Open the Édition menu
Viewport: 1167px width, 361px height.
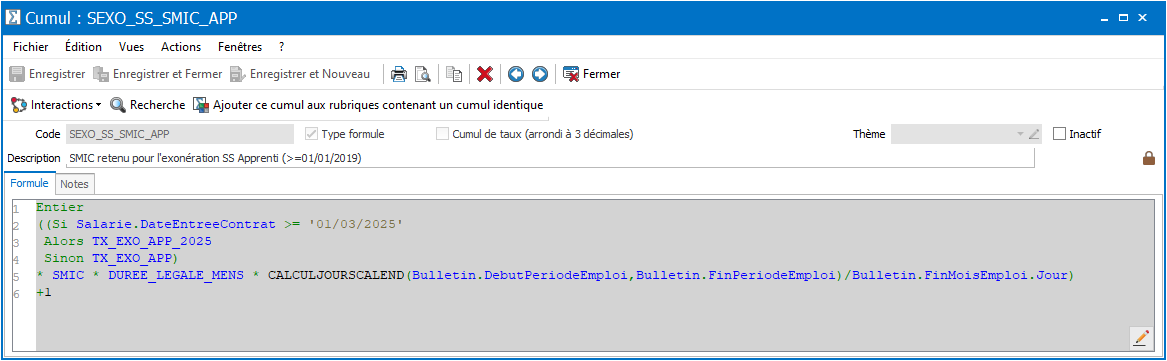click(x=83, y=47)
